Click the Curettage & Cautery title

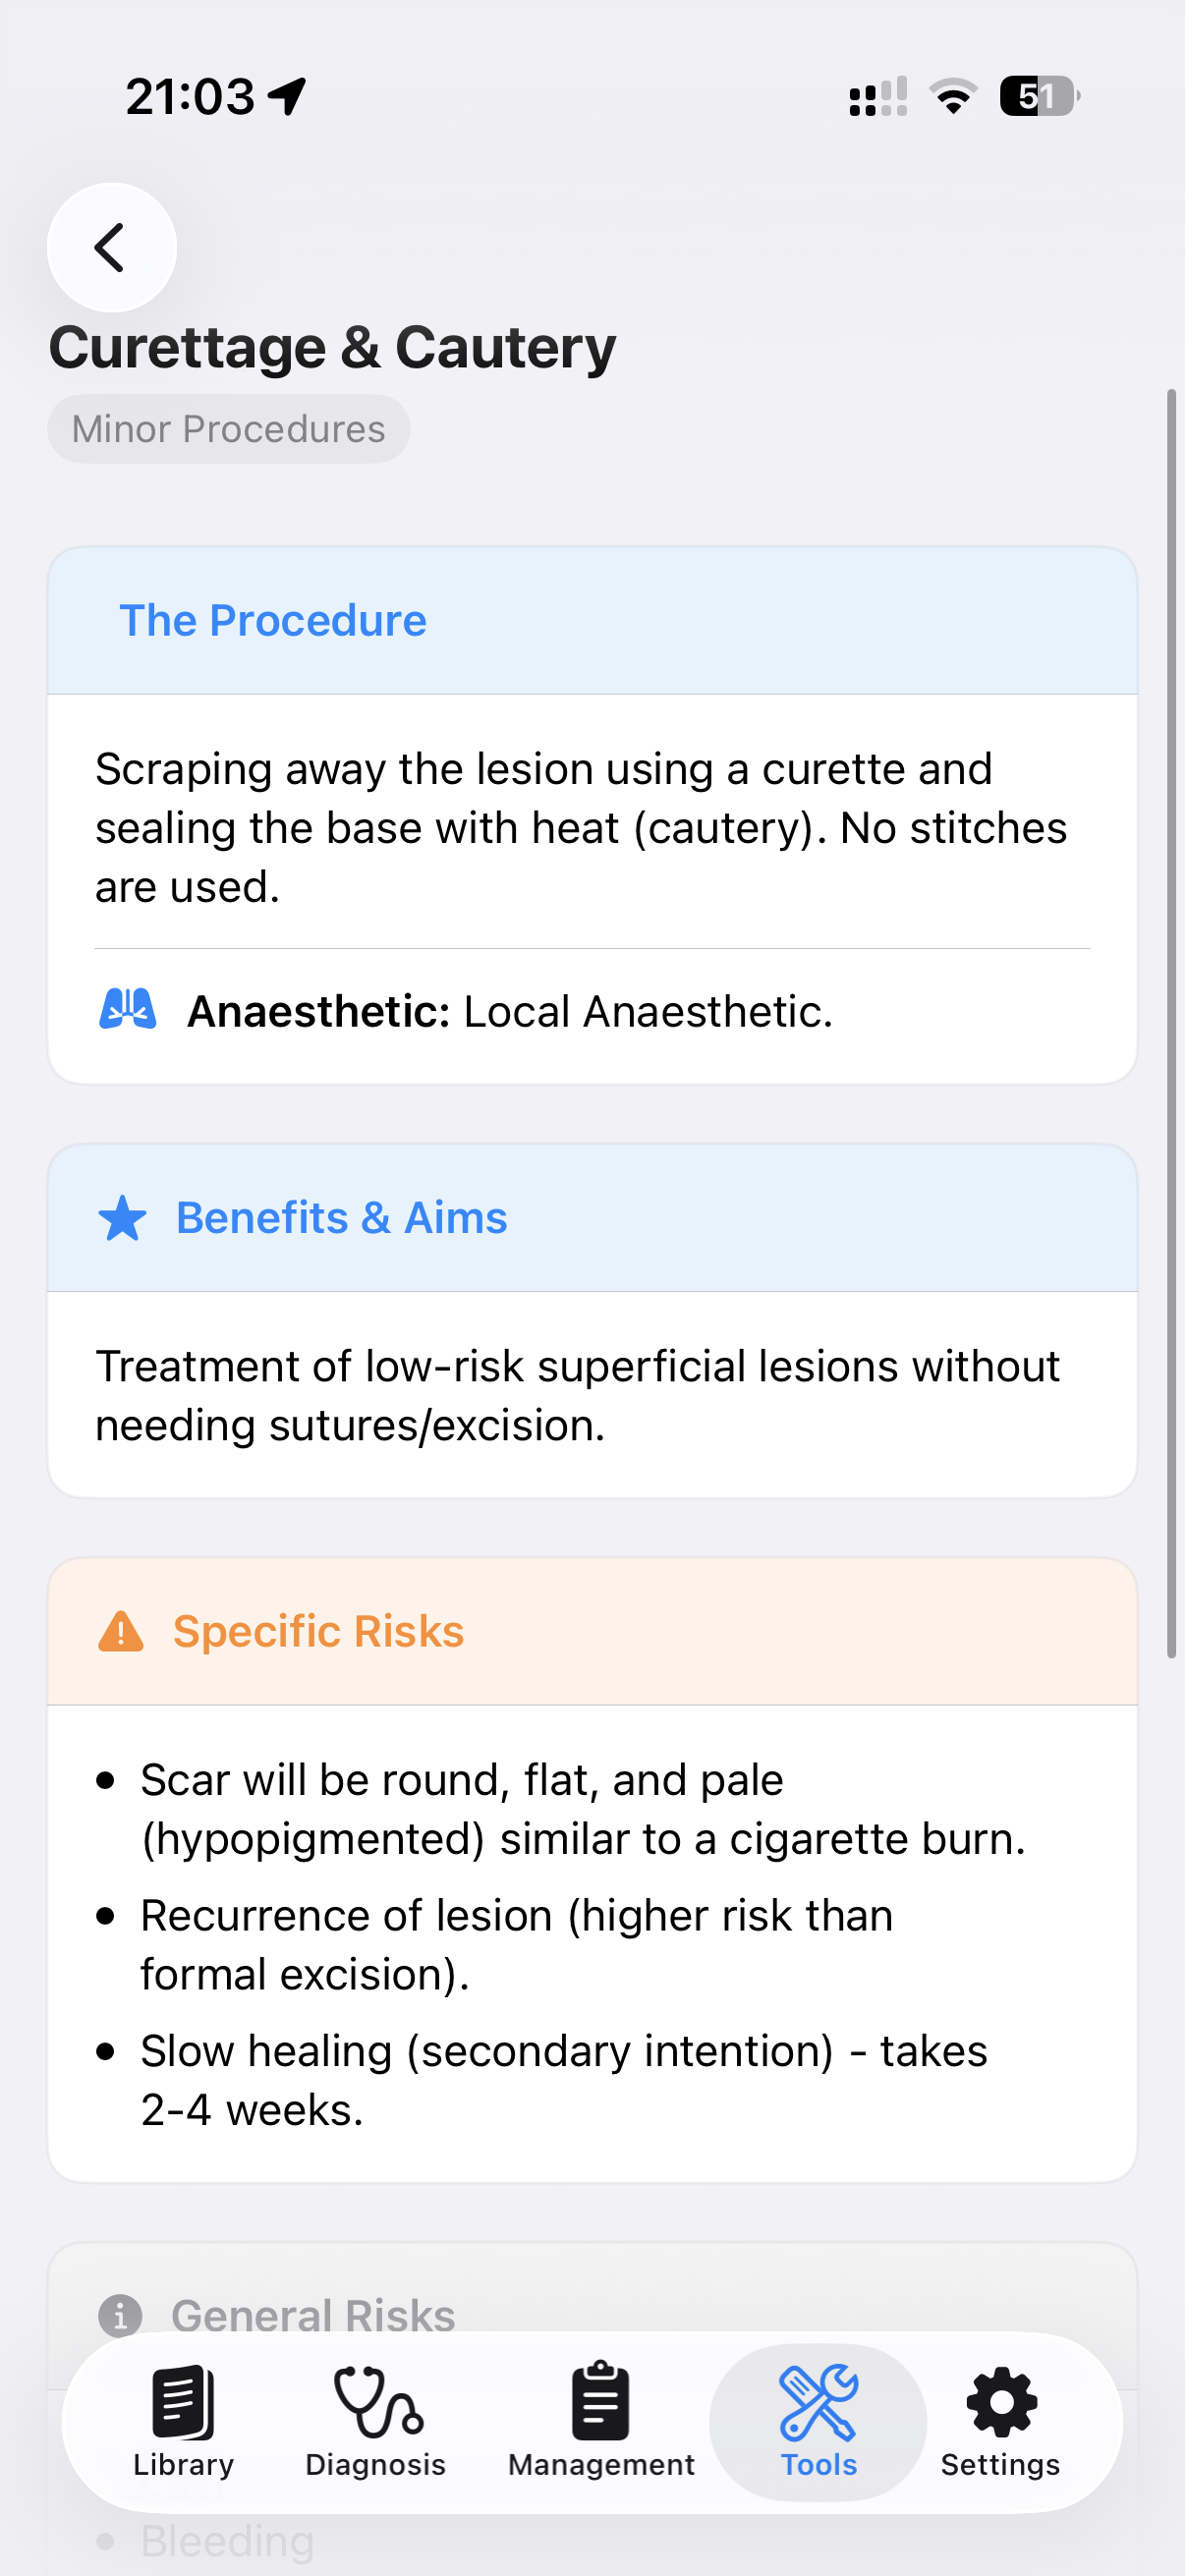(332, 348)
